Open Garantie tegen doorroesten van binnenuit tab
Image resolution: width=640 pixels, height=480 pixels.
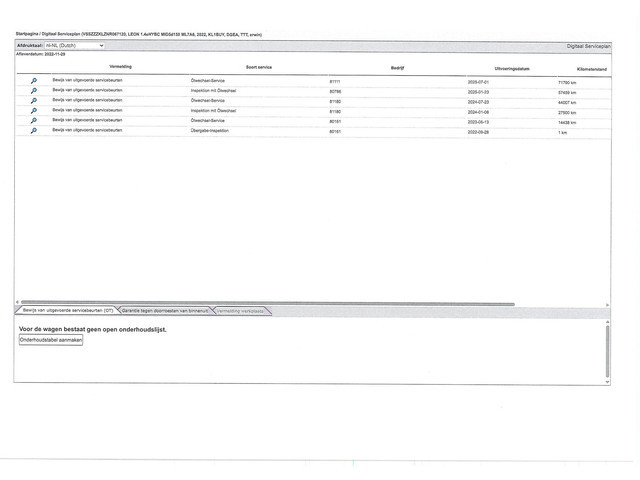pos(166,311)
